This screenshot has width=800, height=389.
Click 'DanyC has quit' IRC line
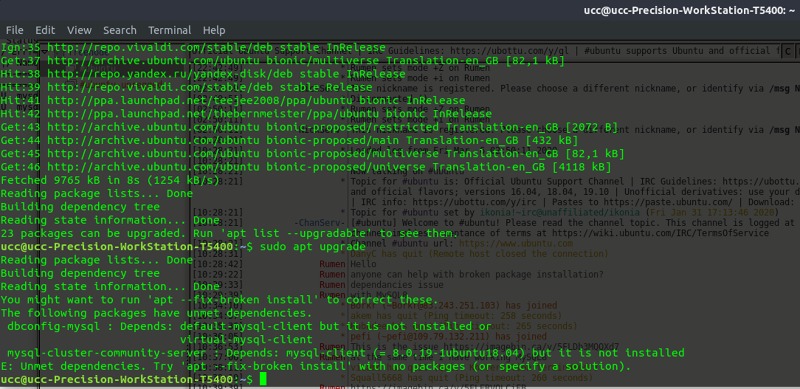tap(479, 254)
